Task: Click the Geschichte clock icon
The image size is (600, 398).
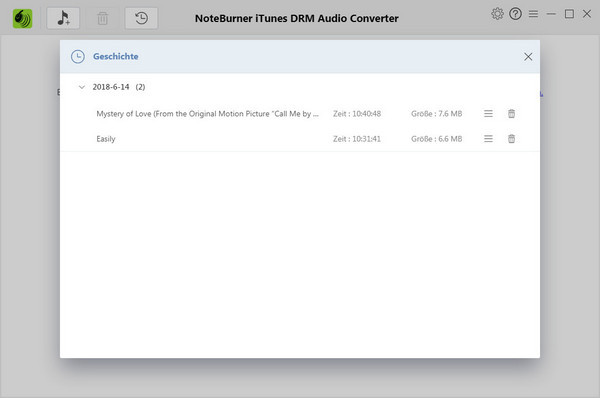Action: tap(78, 57)
